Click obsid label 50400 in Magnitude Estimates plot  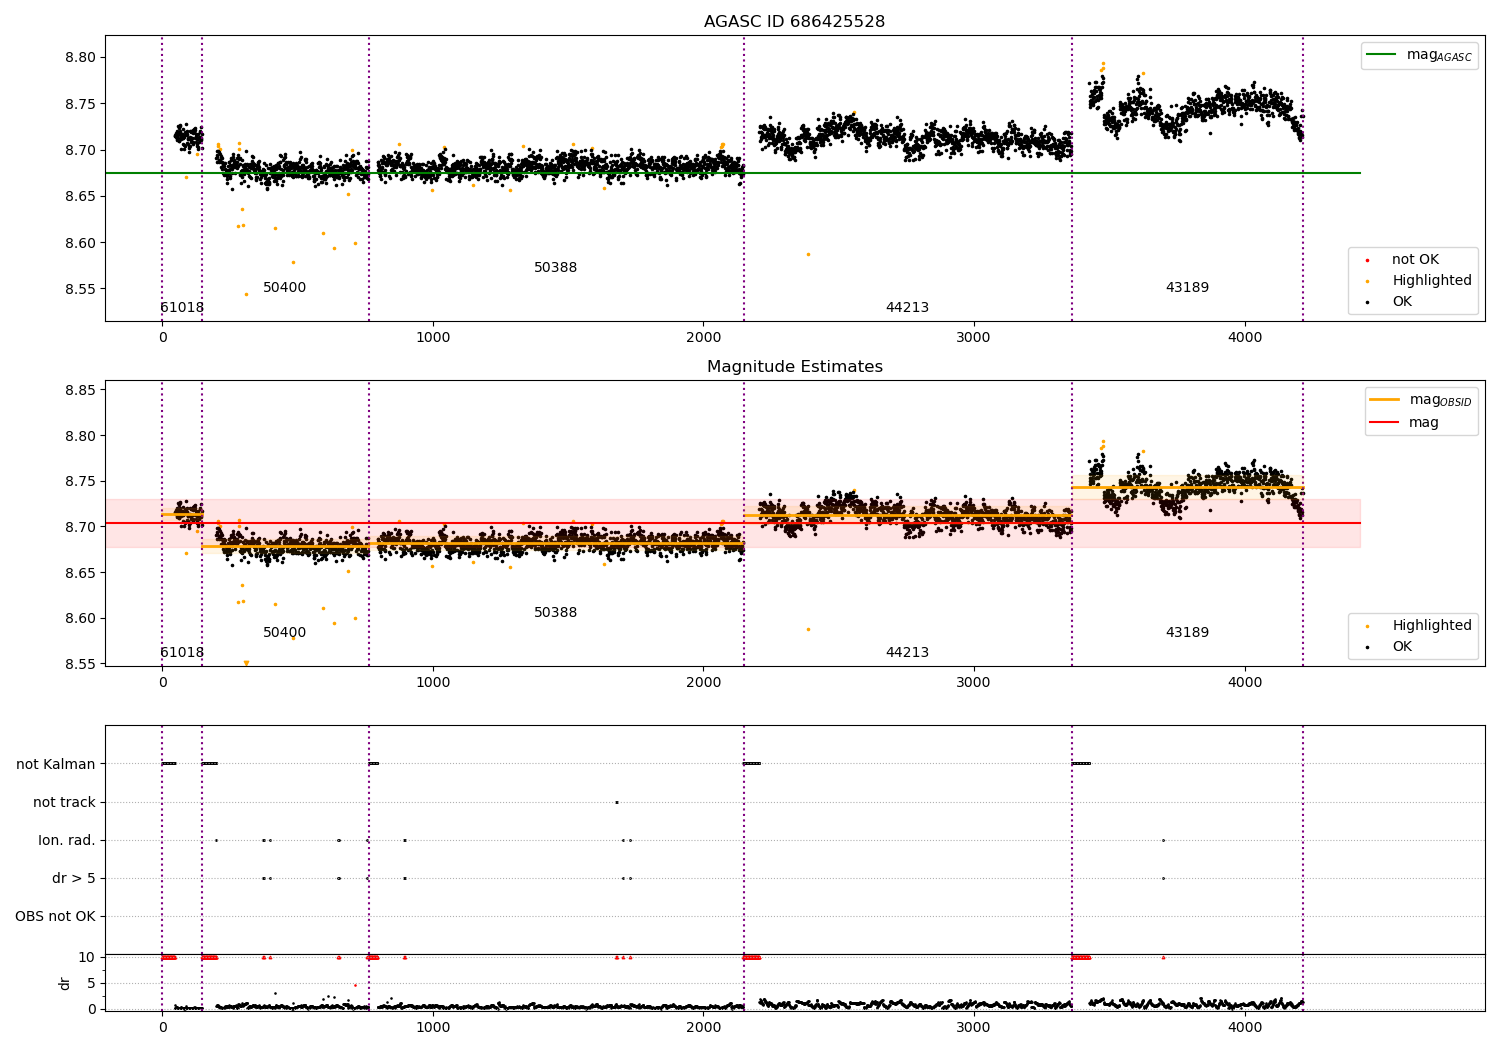[285, 633]
